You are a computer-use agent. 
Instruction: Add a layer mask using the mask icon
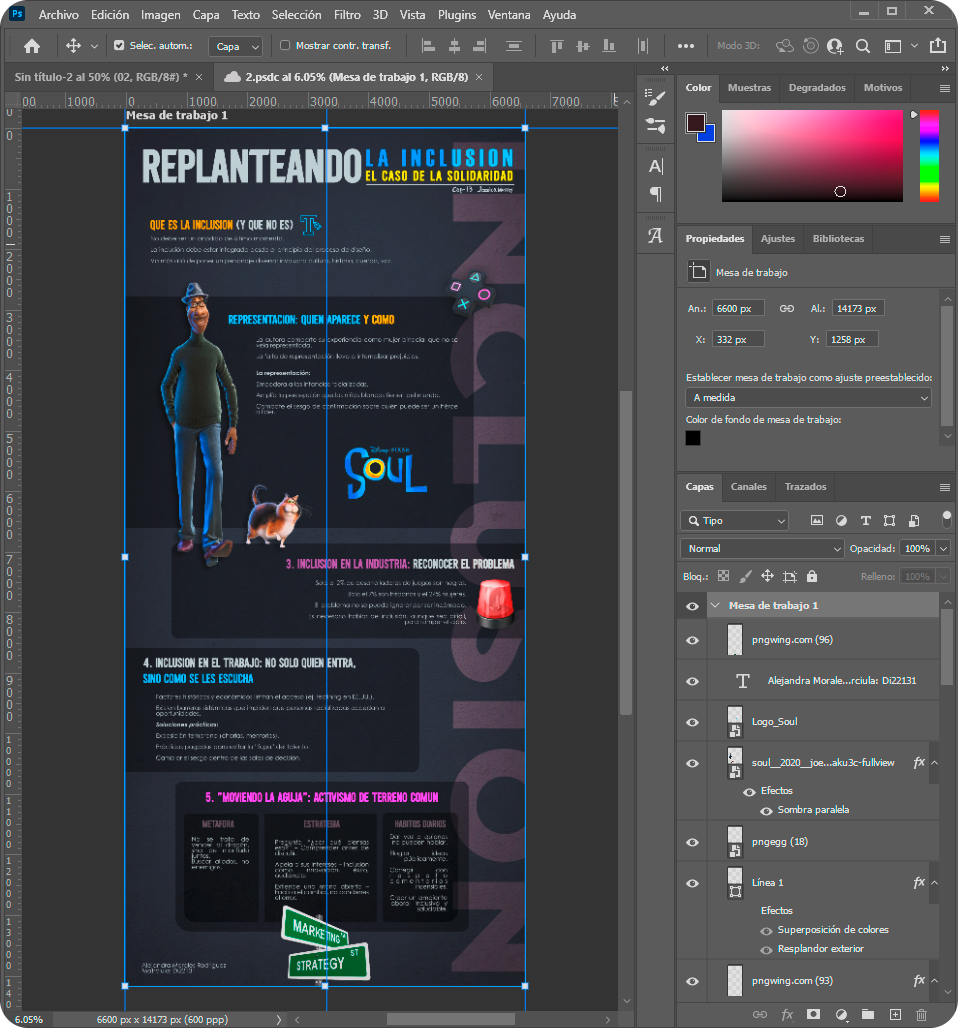tap(813, 1014)
